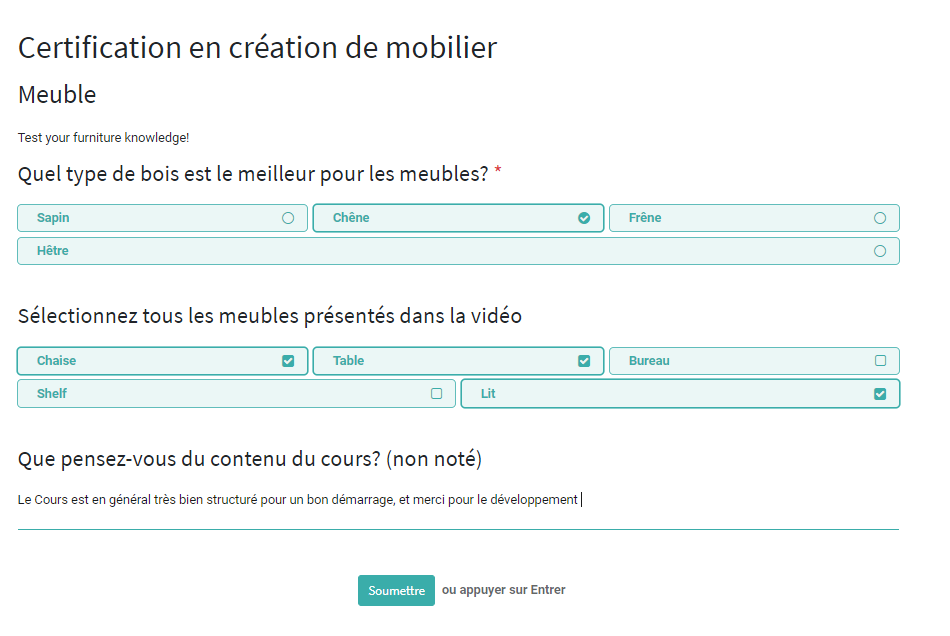The height and width of the screenshot is (636, 950).
Task: Click 'Test your furniture knowledge!' description
Action: pyautogui.click(x=103, y=137)
